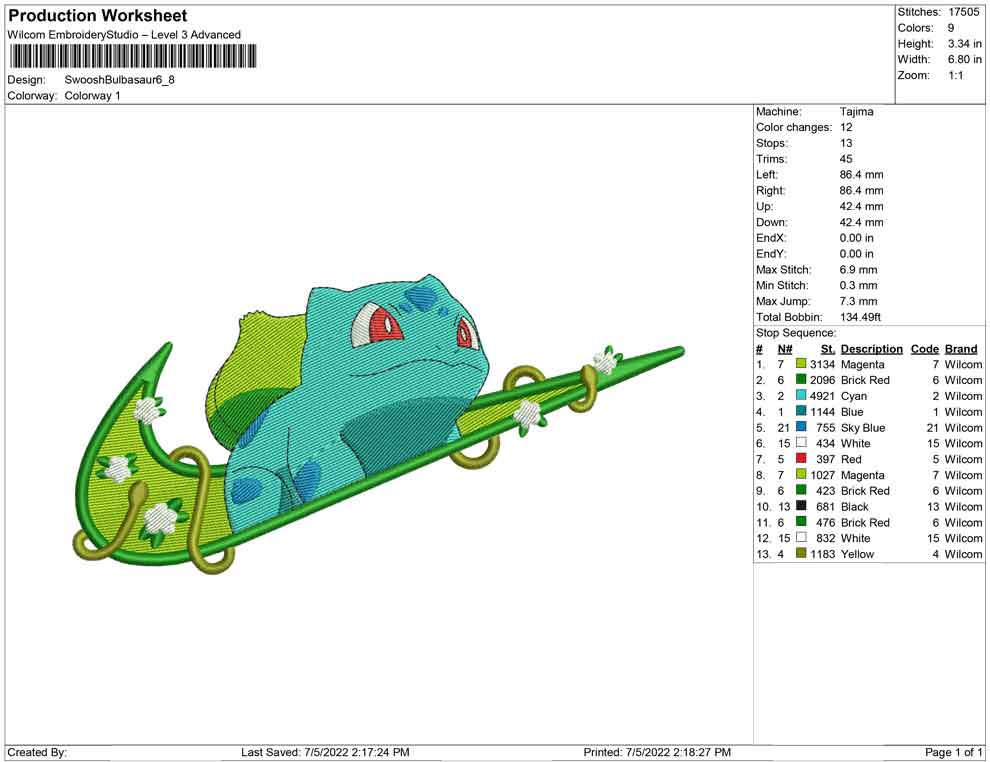
Task: Click the N# column header
Action: click(785, 349)
